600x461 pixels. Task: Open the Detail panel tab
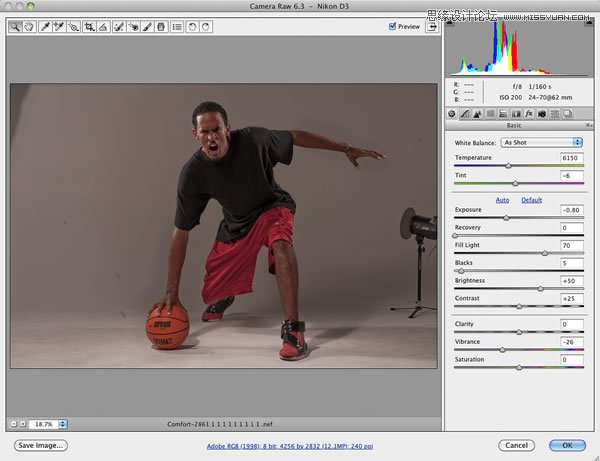[x=478, y=114]
